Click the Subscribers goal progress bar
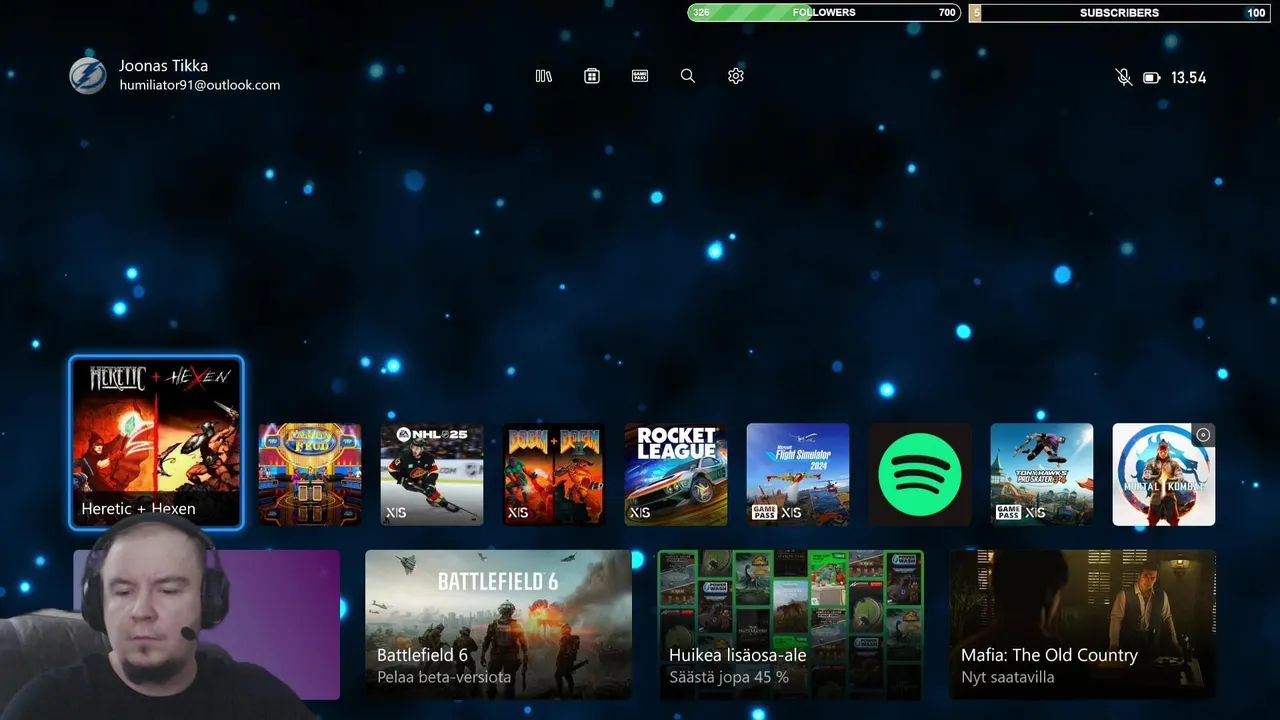The image size is (1280, 720). click(x=1120, y=13)
